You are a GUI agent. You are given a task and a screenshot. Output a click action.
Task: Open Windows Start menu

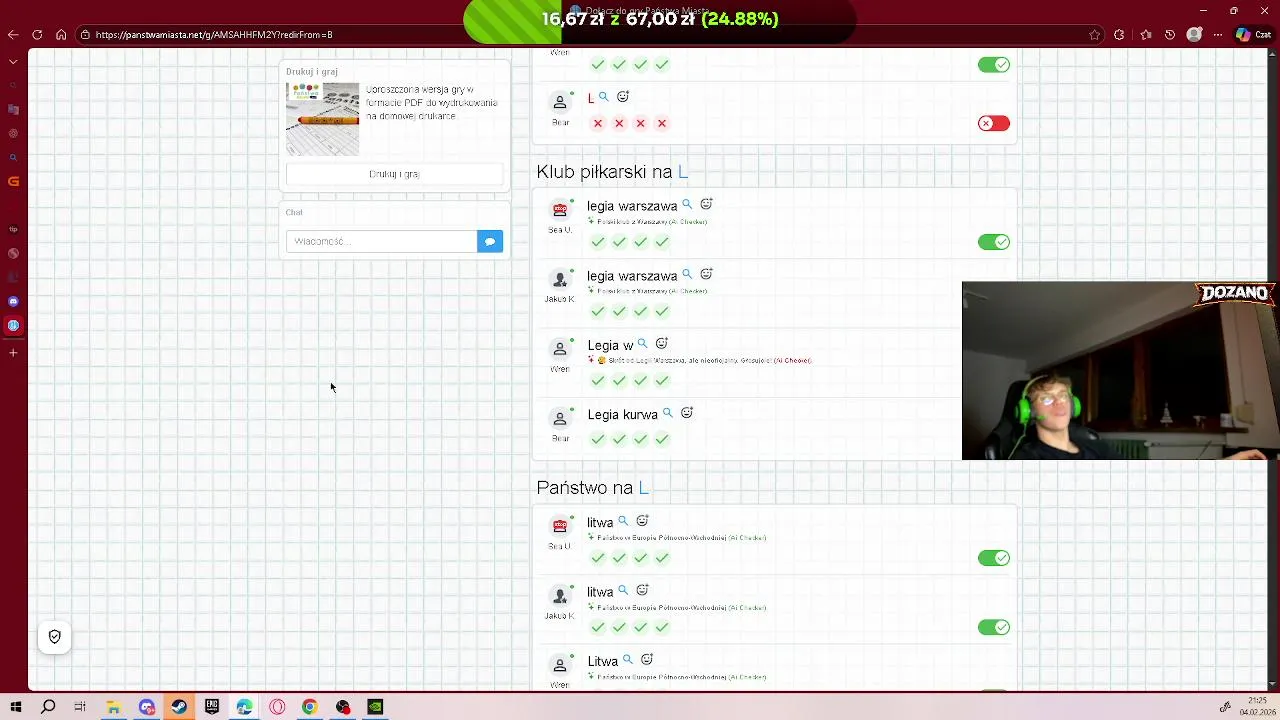pos(16,707)
